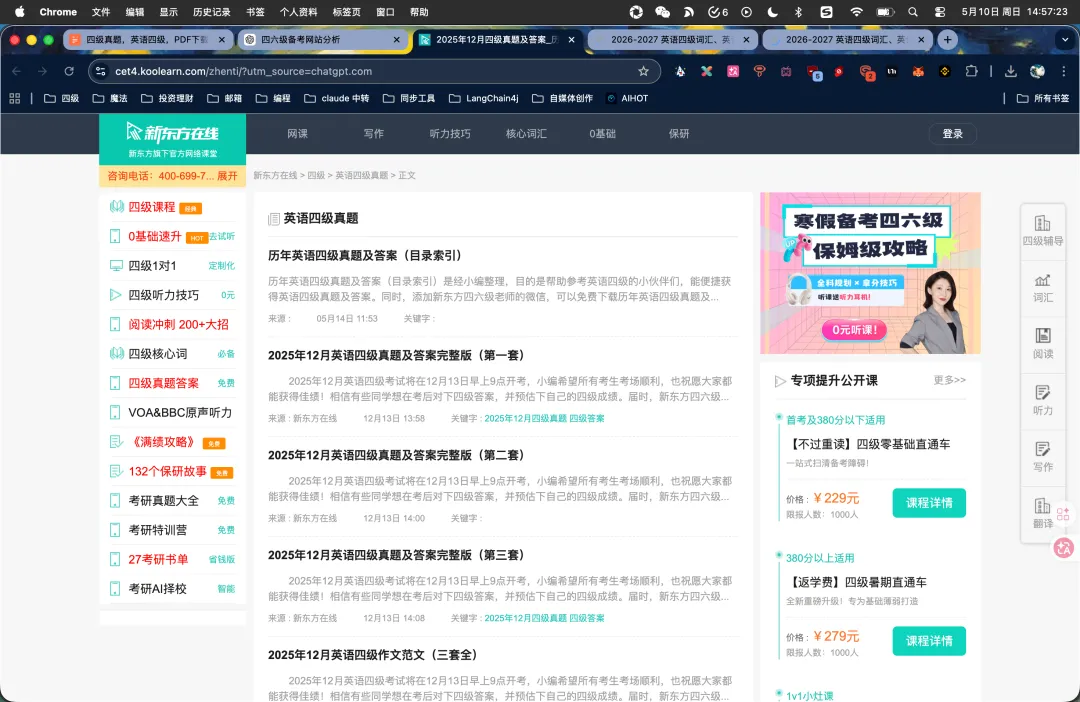Open macOS Control Center icon

[x=939, y=12]
